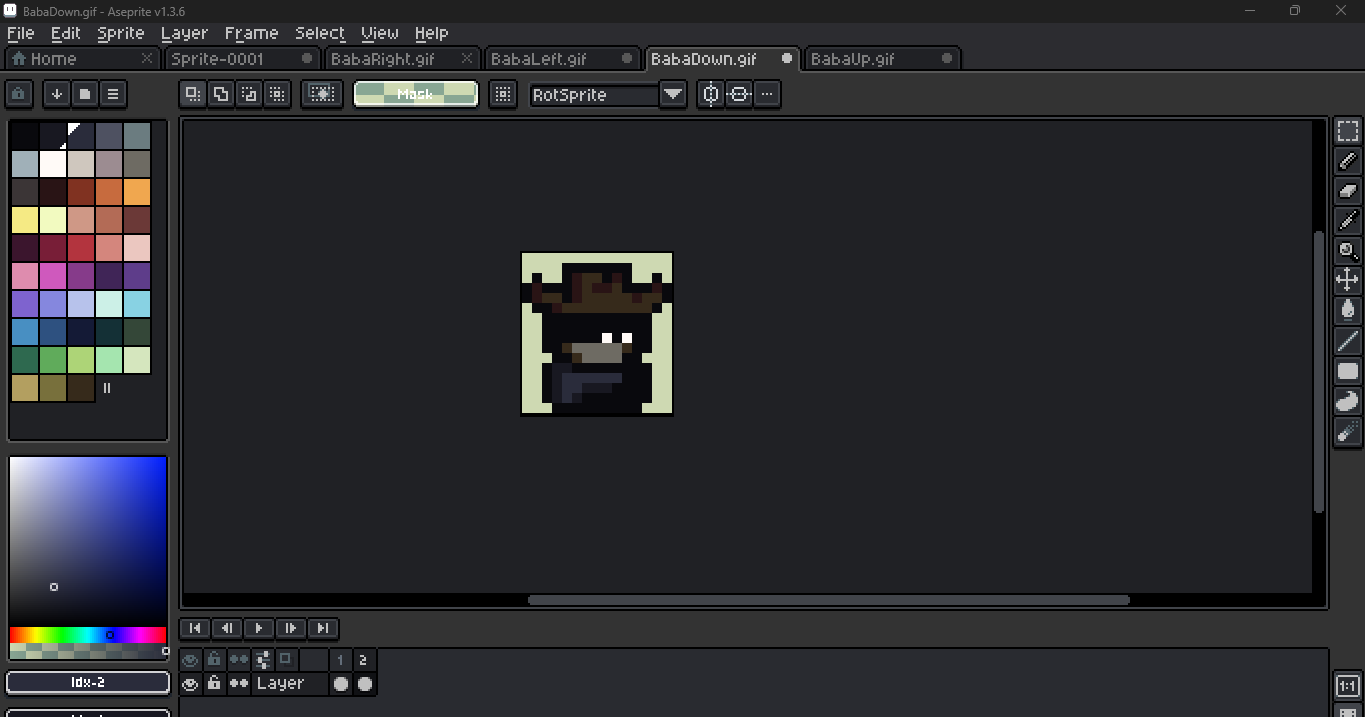Choose intersect selection mode

tap(277, 94)
